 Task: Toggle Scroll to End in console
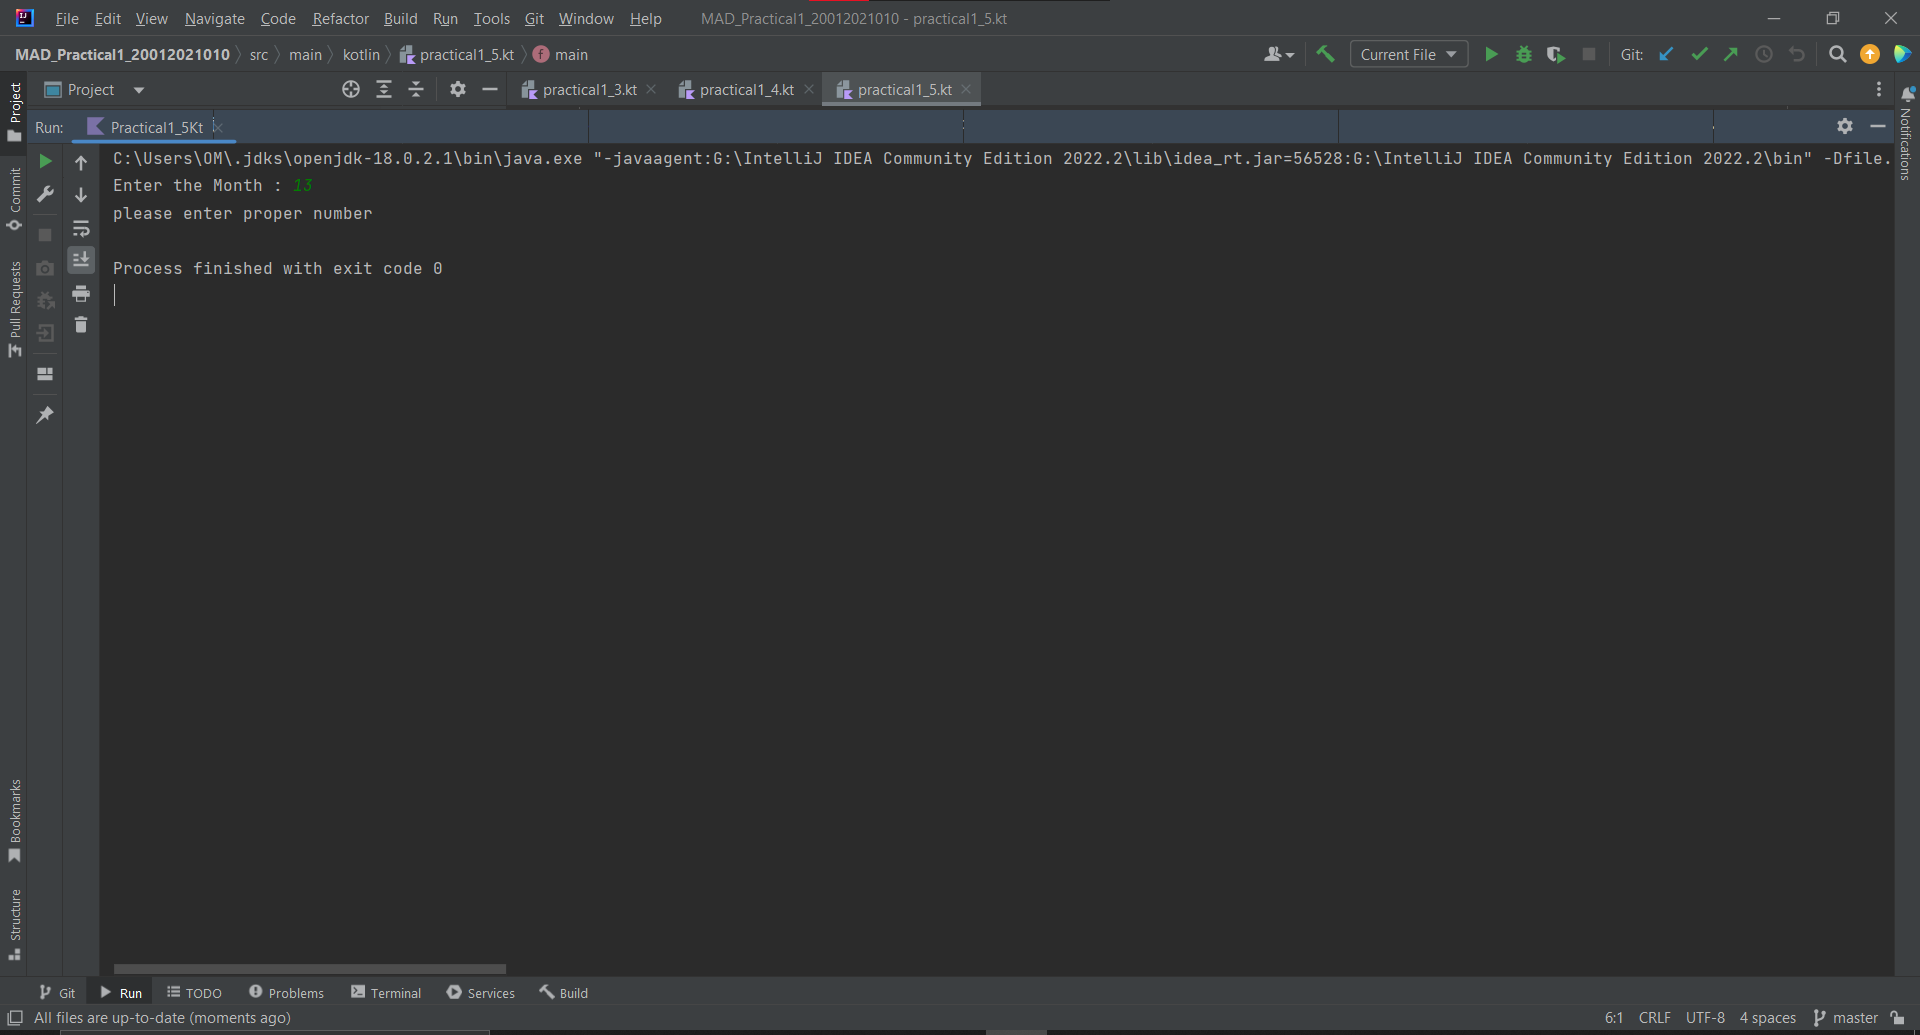pos(81,260)
